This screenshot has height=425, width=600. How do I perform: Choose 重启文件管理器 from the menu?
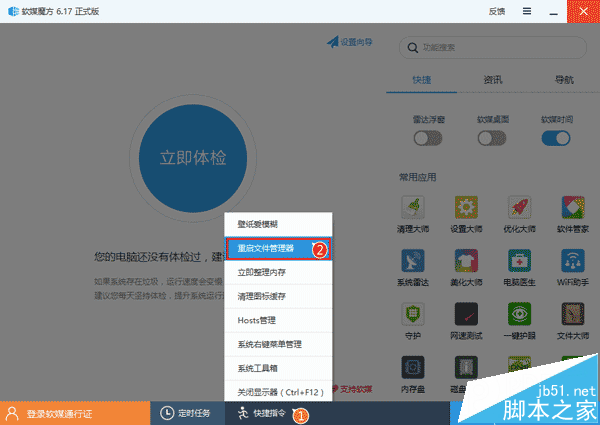tap(278, 249)
